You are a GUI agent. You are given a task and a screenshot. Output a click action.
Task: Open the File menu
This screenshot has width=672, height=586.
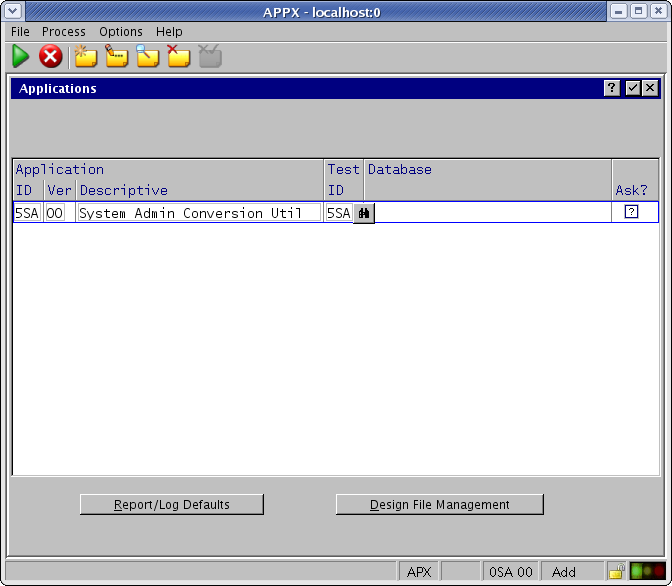(20, 32)
